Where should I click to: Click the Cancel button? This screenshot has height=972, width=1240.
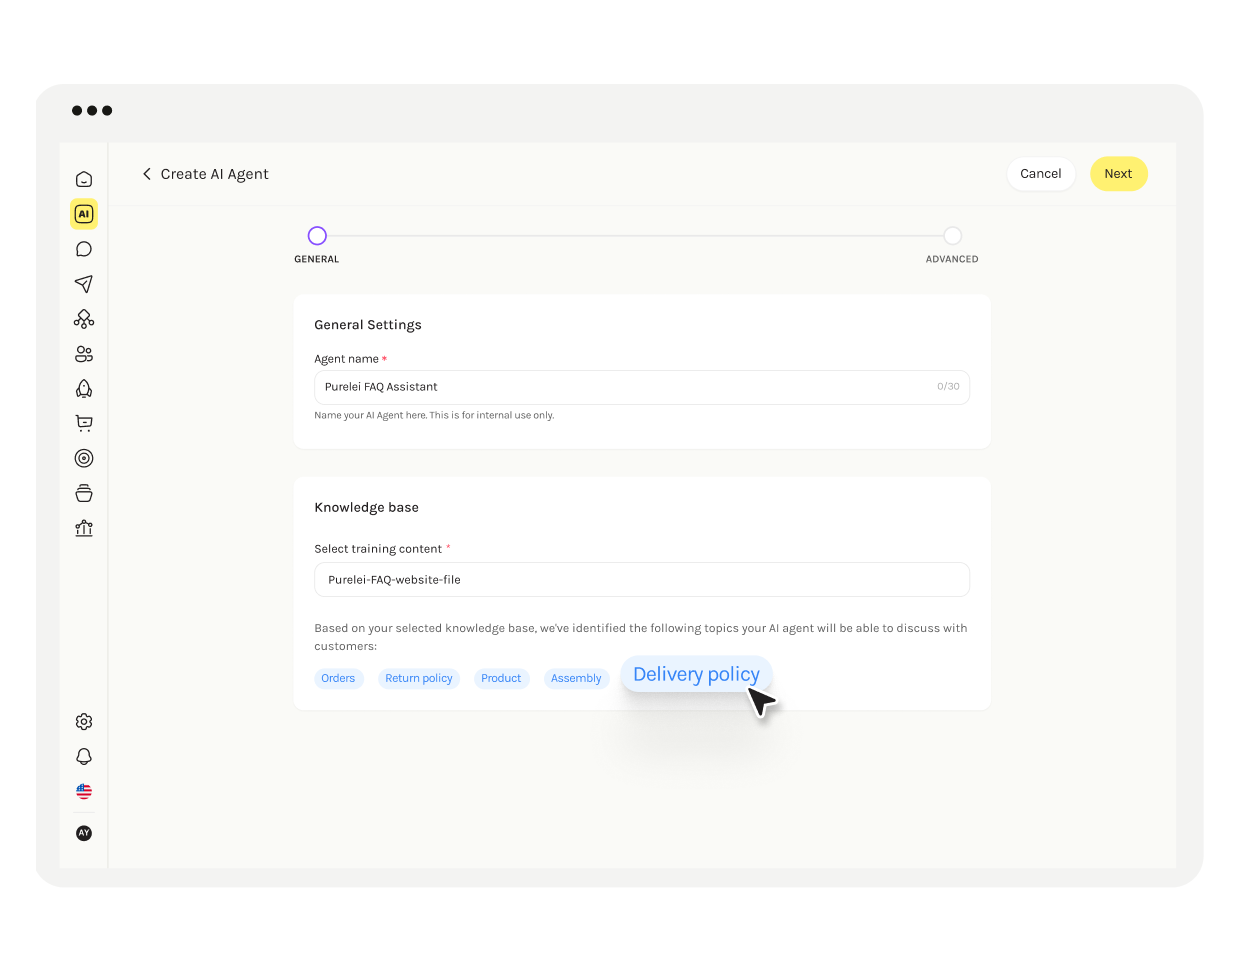point(1040,174)
